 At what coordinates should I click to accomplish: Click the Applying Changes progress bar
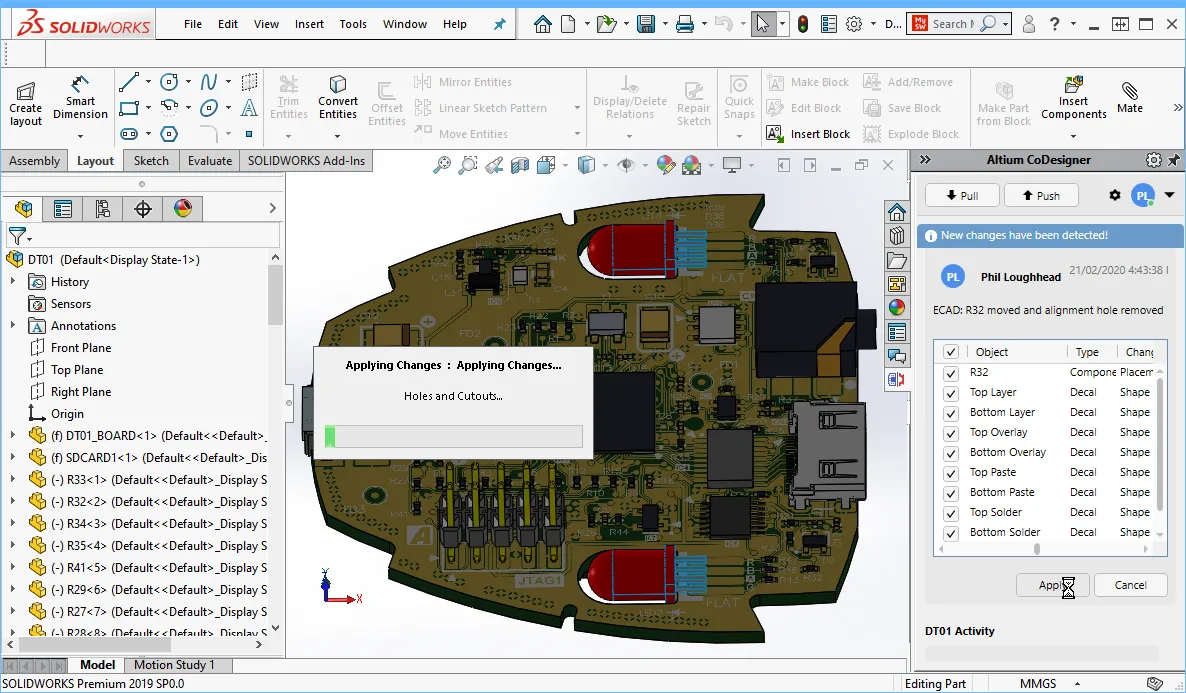(x=453, y=436)
